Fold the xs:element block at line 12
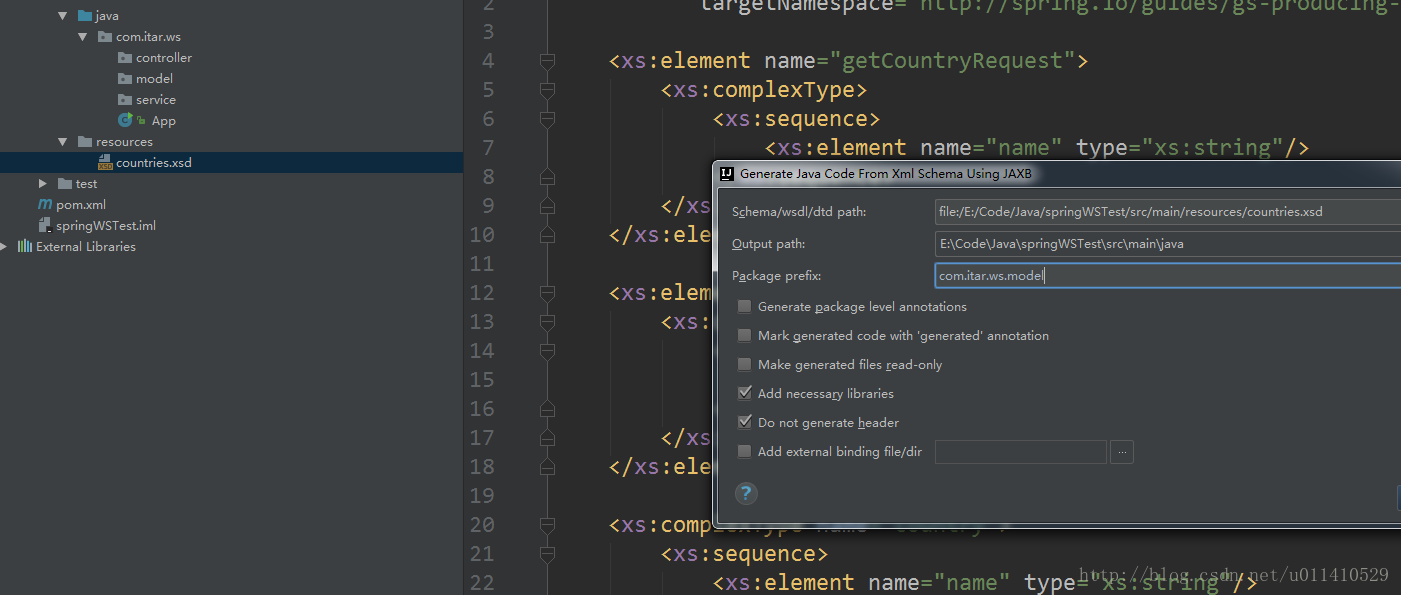This screenshot has height=595, width=1401. [547, 293]
